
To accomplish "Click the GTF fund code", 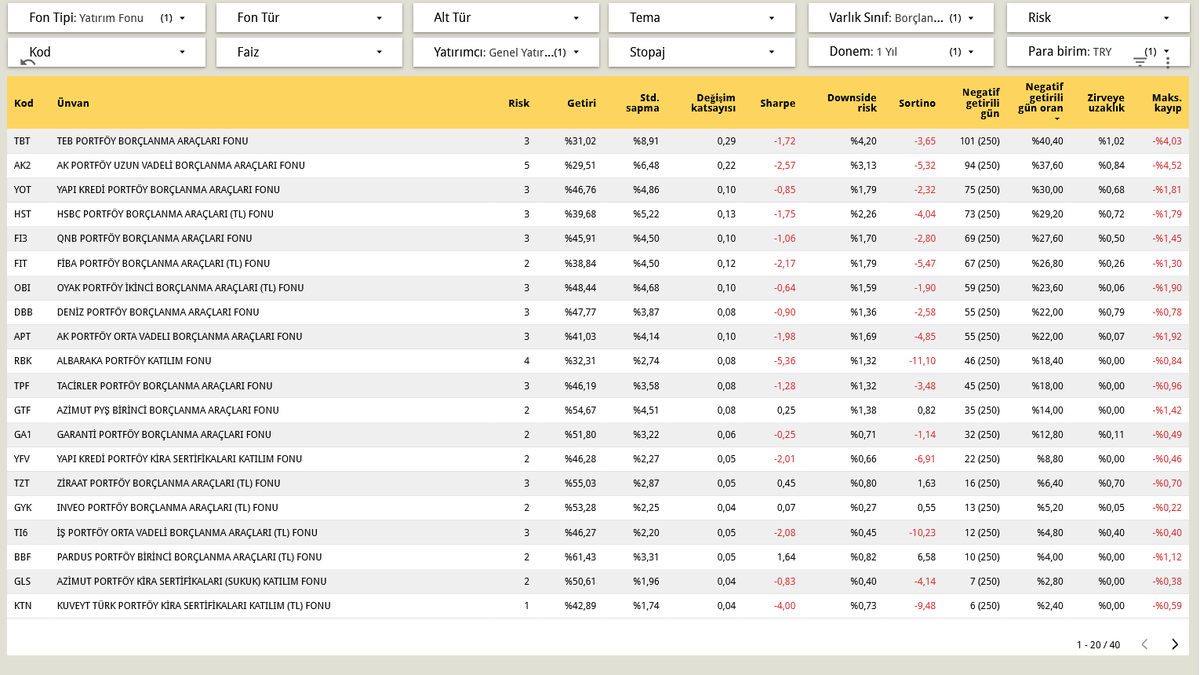I will [22, 410].
